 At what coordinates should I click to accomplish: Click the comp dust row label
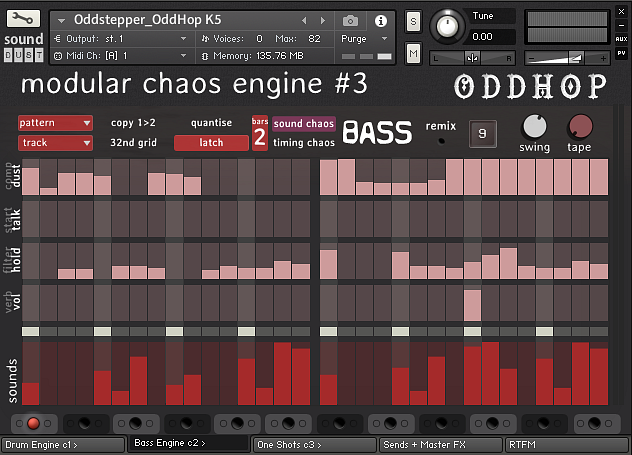(13, 176)
